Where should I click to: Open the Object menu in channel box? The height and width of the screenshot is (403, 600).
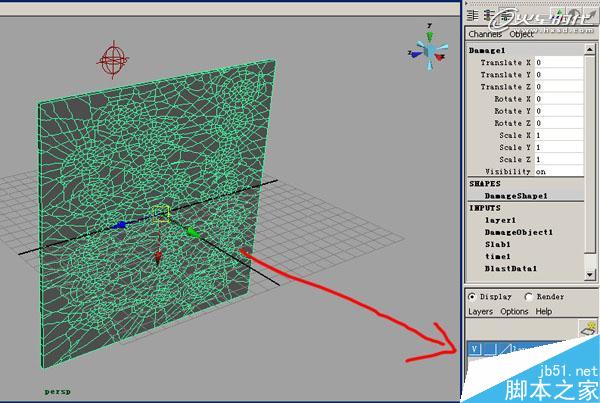(x=521, y=34)
